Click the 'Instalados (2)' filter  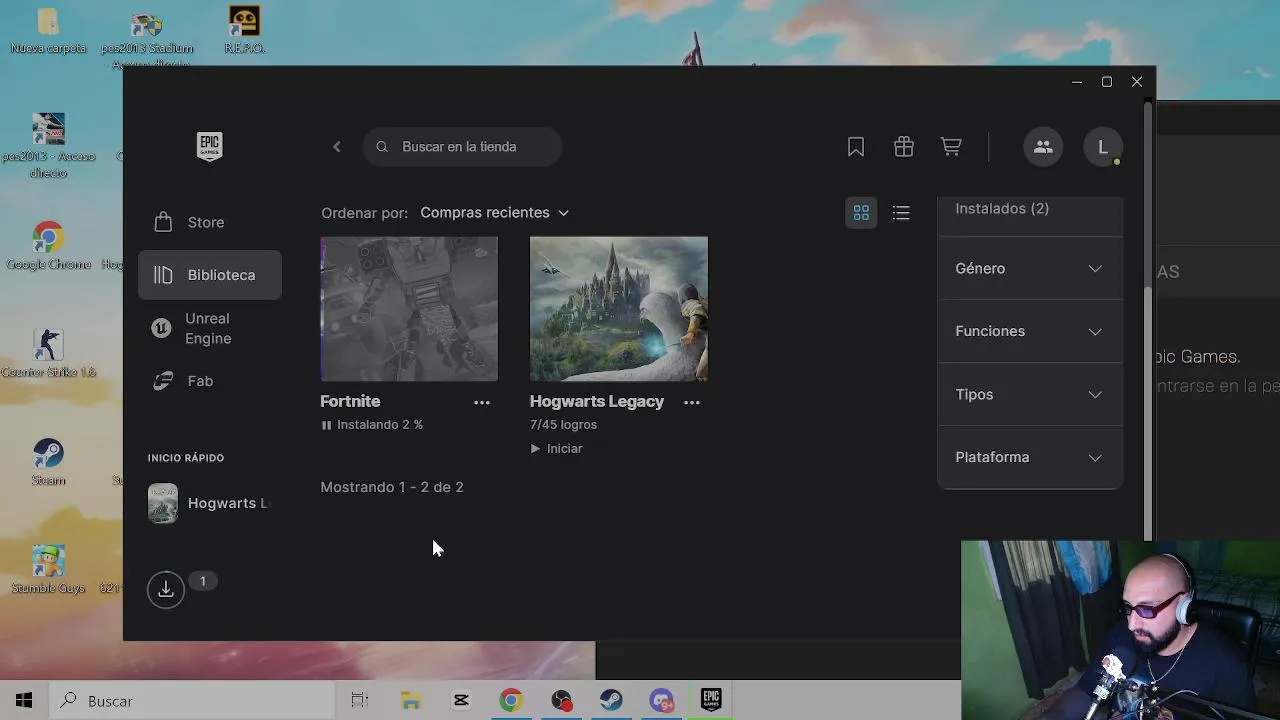(x=1002, y=209)
